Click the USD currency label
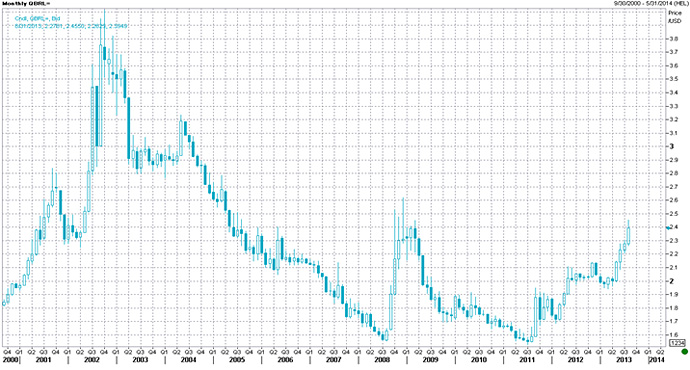690x370 pixels. pyautogui.click(x=675, y=21)
